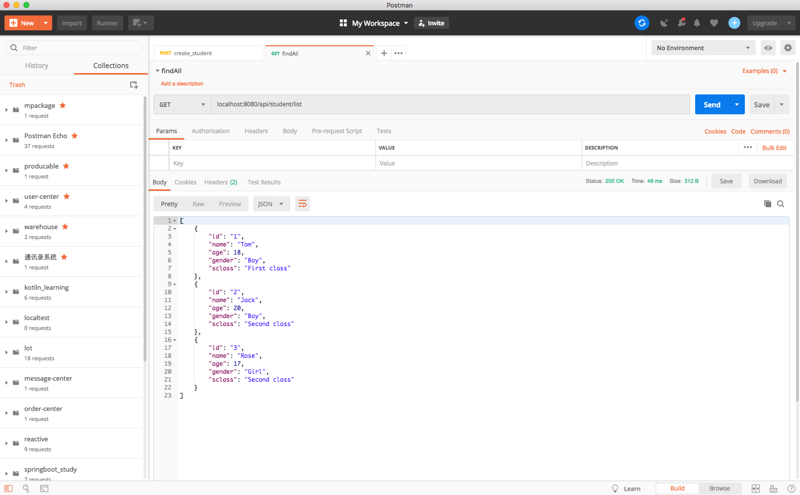Open keyboard shortcuts icon in status bar
800x495 pixels.
pos(773,488)
